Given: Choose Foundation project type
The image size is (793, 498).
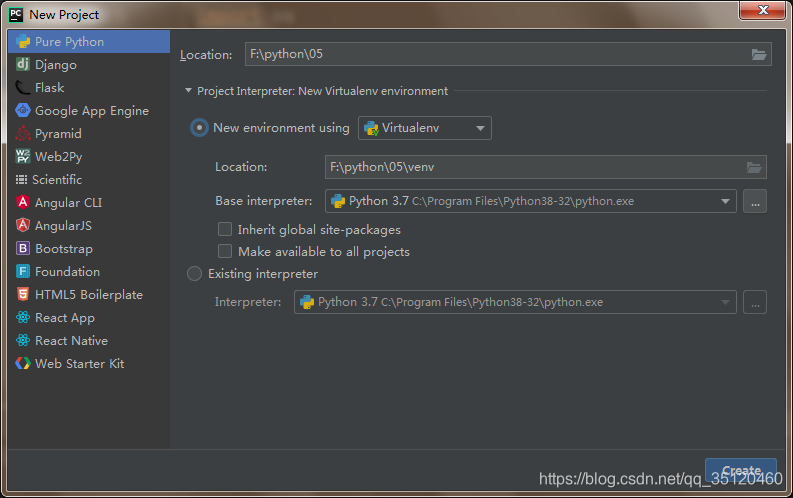Looking at the screenshot, I should tap(89, 271).
